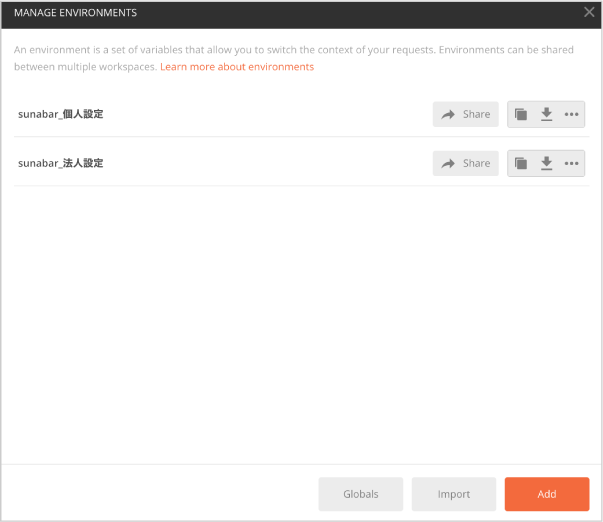Download the sunabar_法人設定 environment
Screen dimensions: 603x522
click(x=546, y=163)
